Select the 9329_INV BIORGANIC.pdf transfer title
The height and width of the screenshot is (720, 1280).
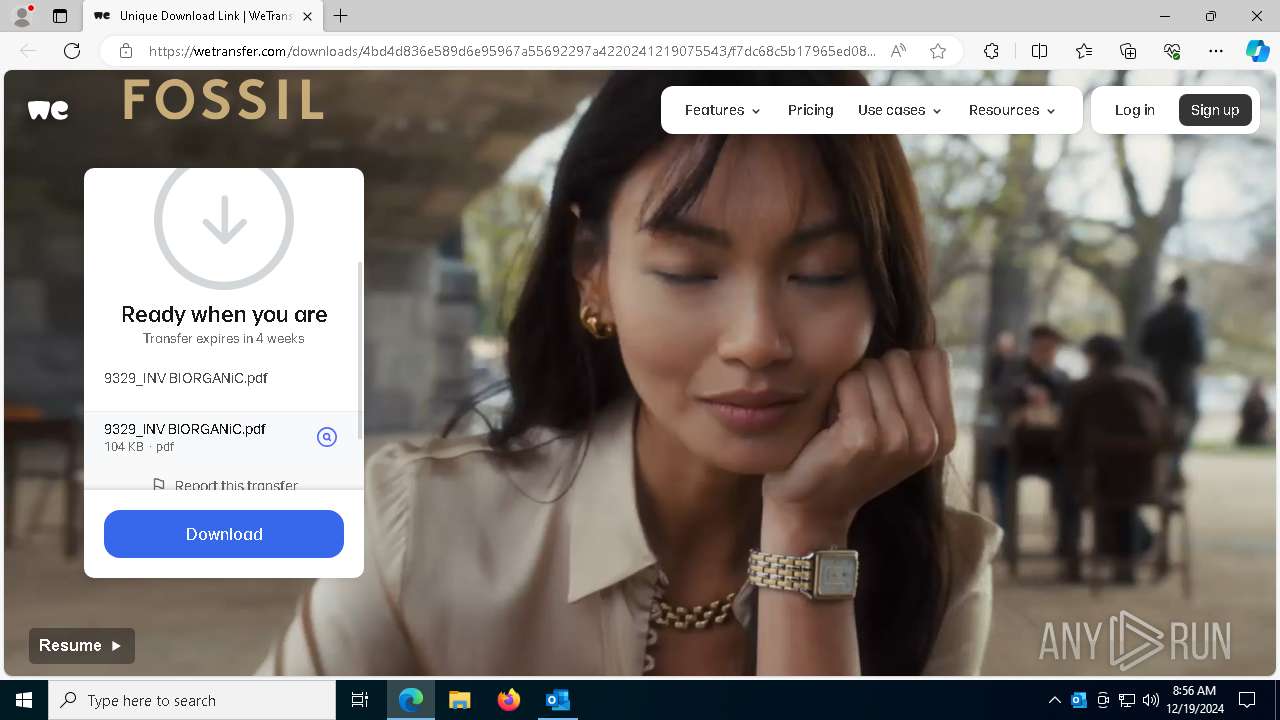[186, 378]
